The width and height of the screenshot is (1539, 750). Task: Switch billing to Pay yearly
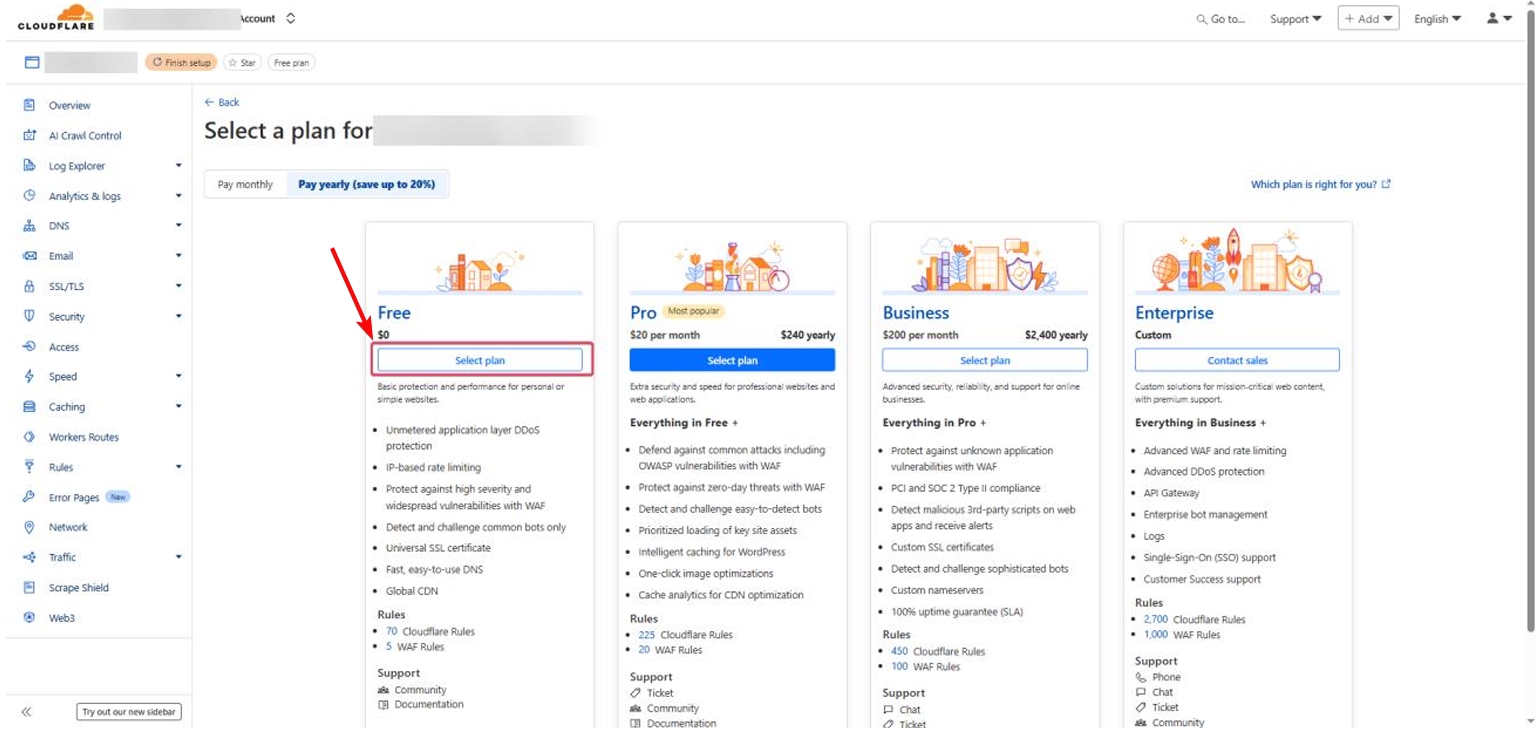click(x=367, y=184)
